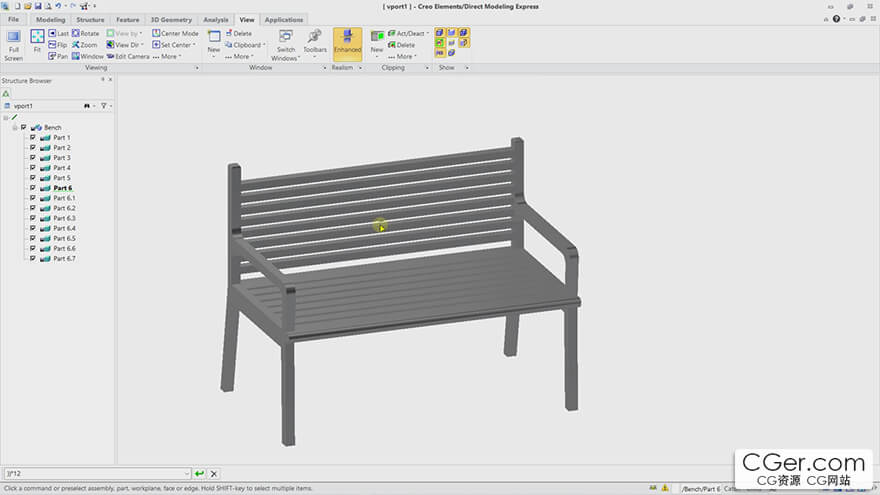Image resolution: width=880 pixels, height=495 pixels.
Task: Select the vport1 entry in Structure Browser
Action: pyautogui.click(x=23, y=106)
